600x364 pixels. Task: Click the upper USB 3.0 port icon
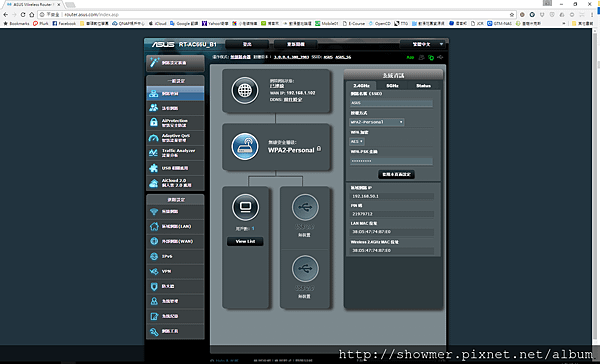pos(305,207)
